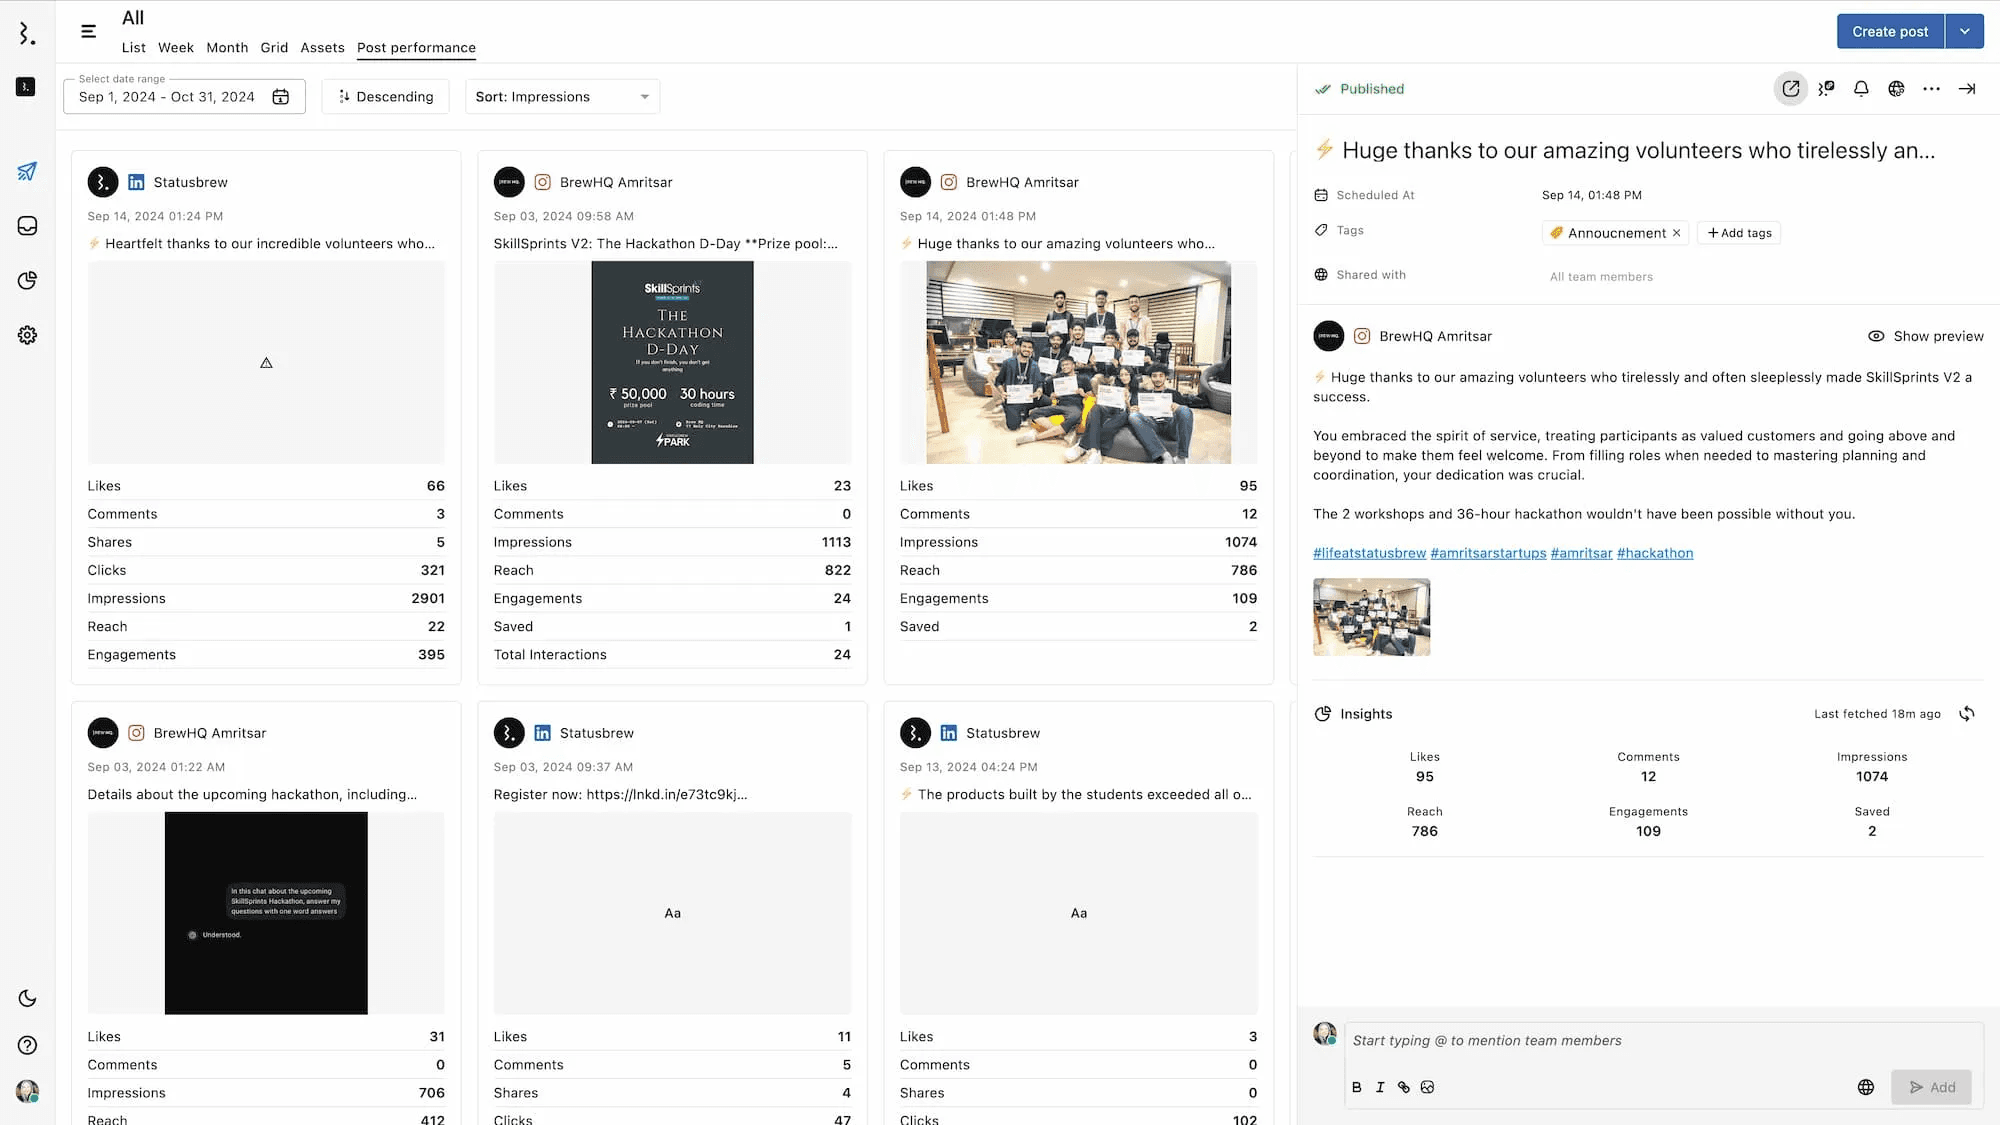Image resolution: width=2000 pixels, height=1125 pixels.
Task: Expand the Sort: Impressions dropdown
Action: [x=562, y=97]
